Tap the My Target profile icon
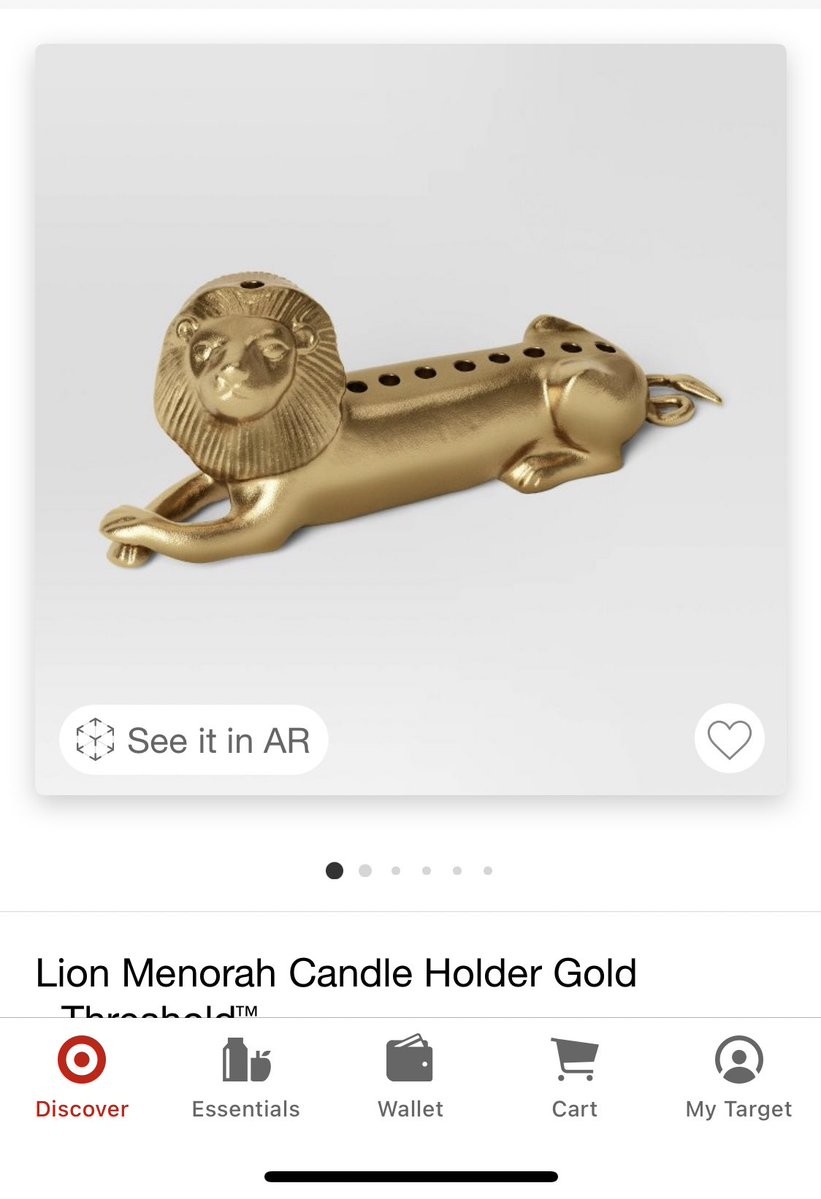 pyautogui.click(x=738, y=1059)
